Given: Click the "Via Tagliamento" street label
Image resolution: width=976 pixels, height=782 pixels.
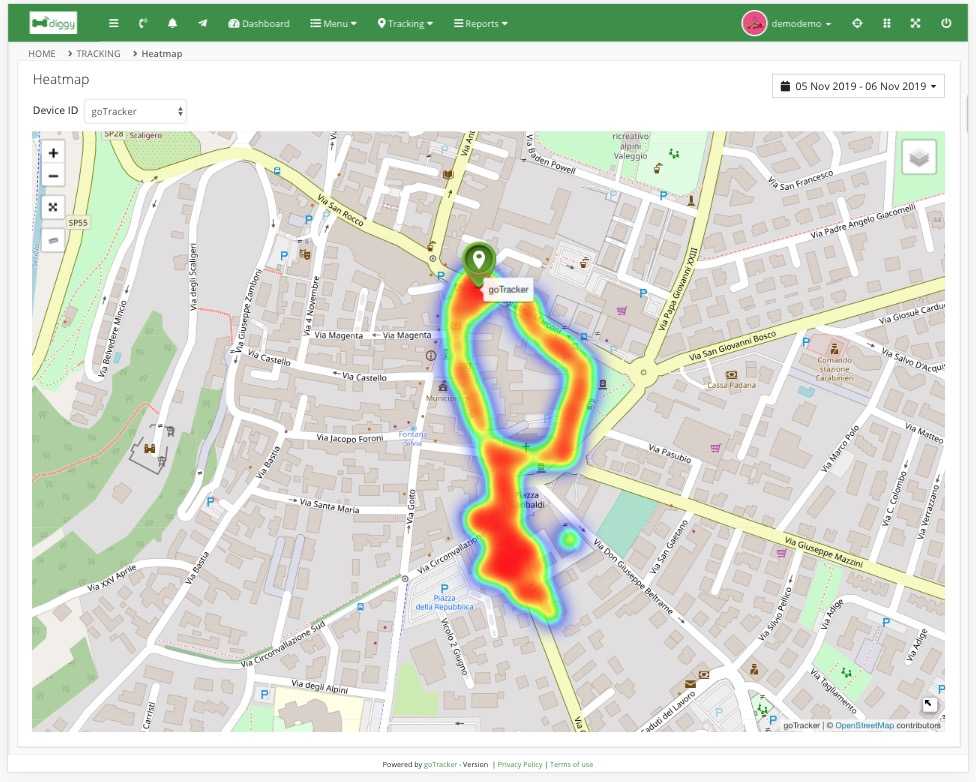Looking at the screenshot, I should [833, 690].
